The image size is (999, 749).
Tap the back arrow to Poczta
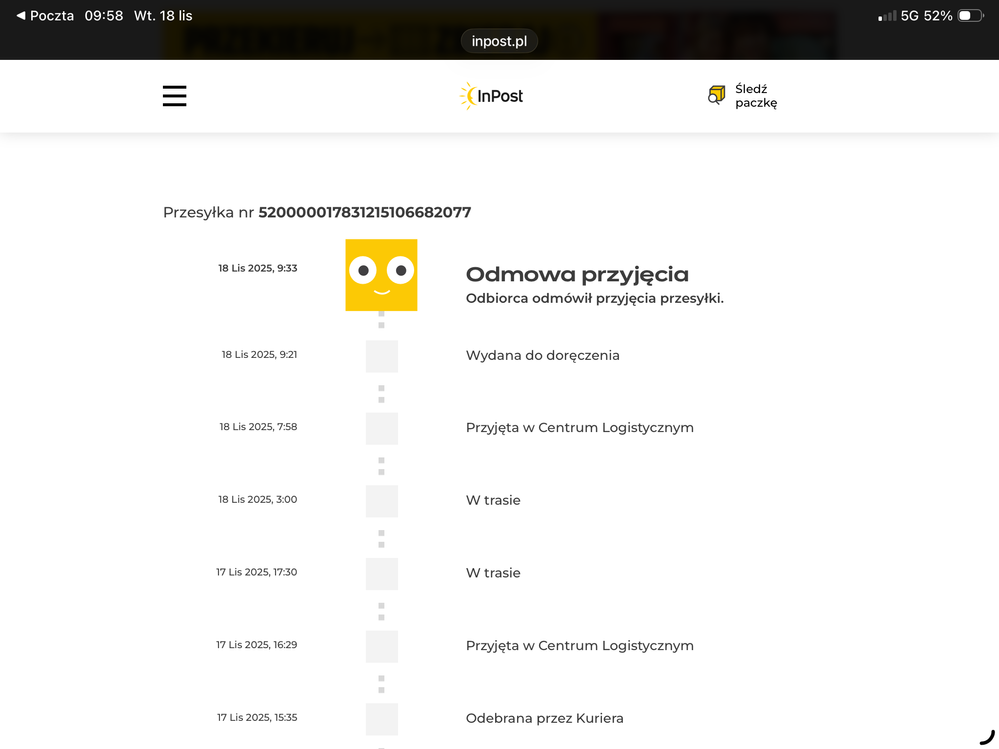pos(21,16)
